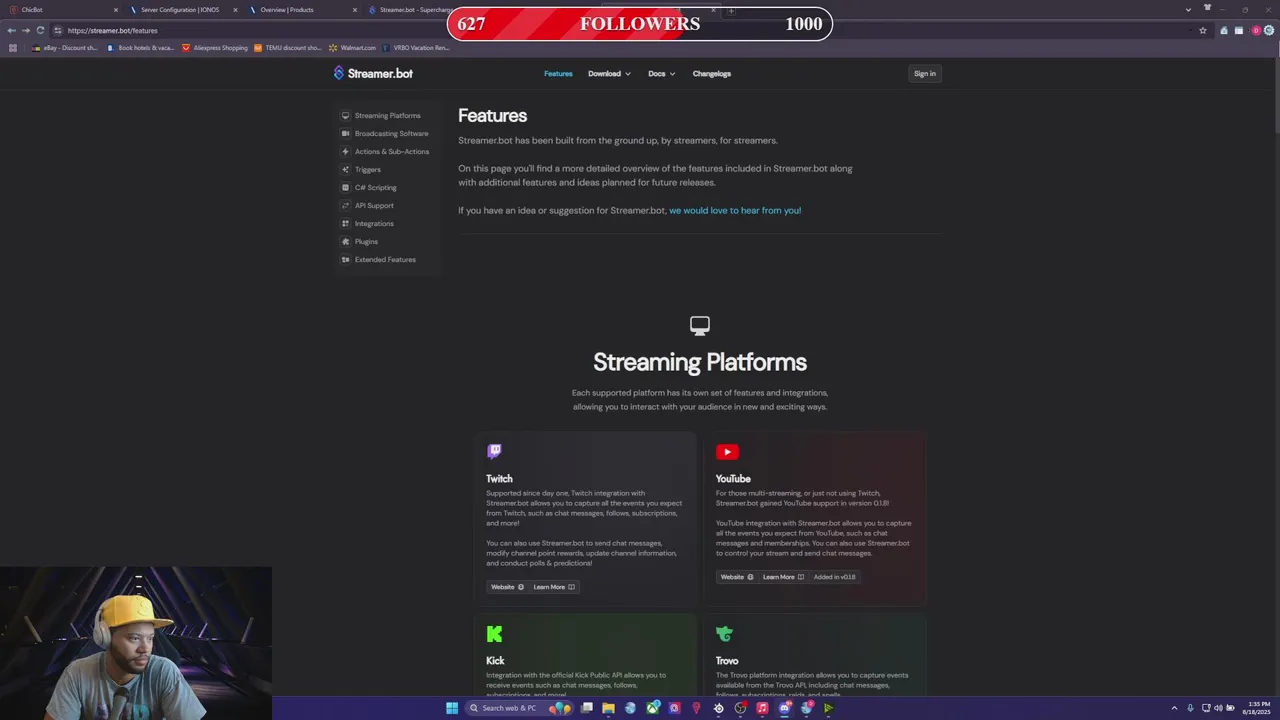
Task: Click the Plugins puzzle icon in the sidebar
Action: tap(345, 241)
